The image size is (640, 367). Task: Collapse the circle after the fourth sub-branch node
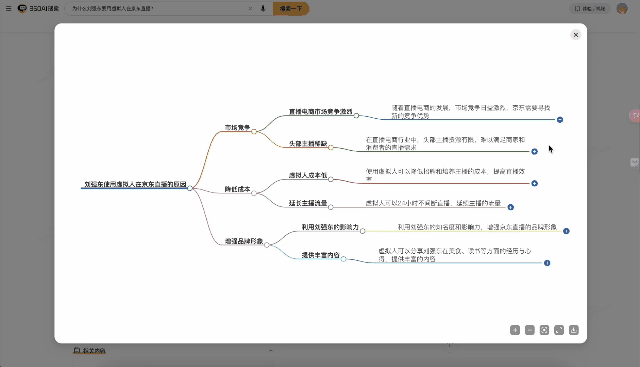coord(331,207)
